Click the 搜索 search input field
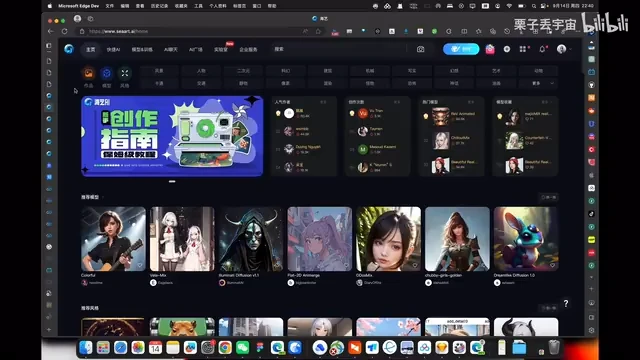 pyautogui.click(x=339, y=49)
